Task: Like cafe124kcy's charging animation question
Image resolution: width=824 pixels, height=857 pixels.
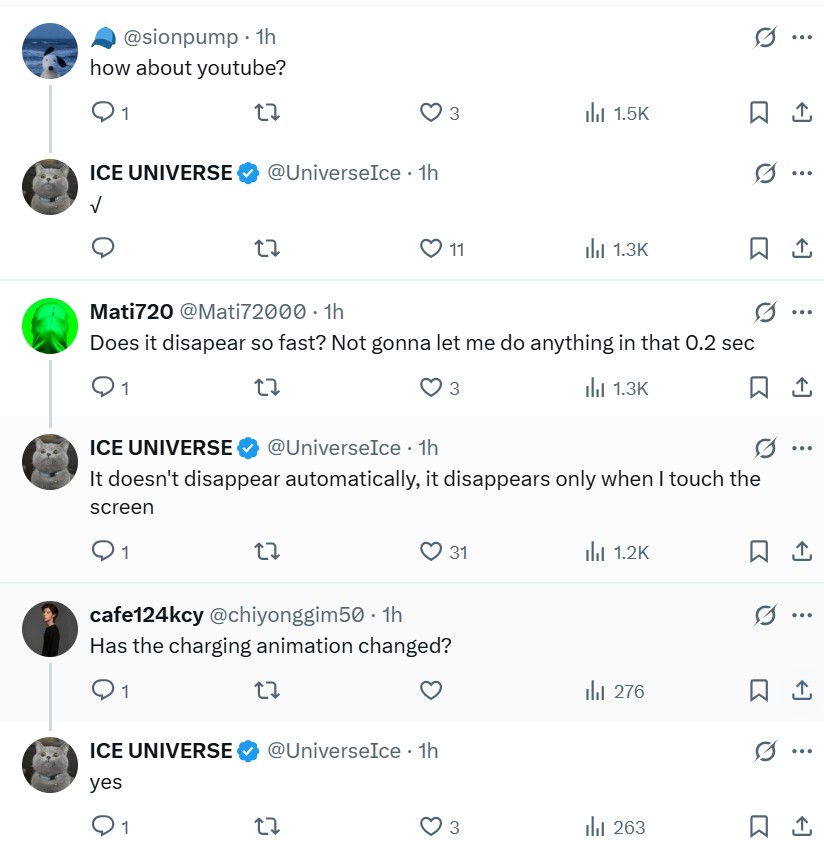Action: [x=431, y=690]
